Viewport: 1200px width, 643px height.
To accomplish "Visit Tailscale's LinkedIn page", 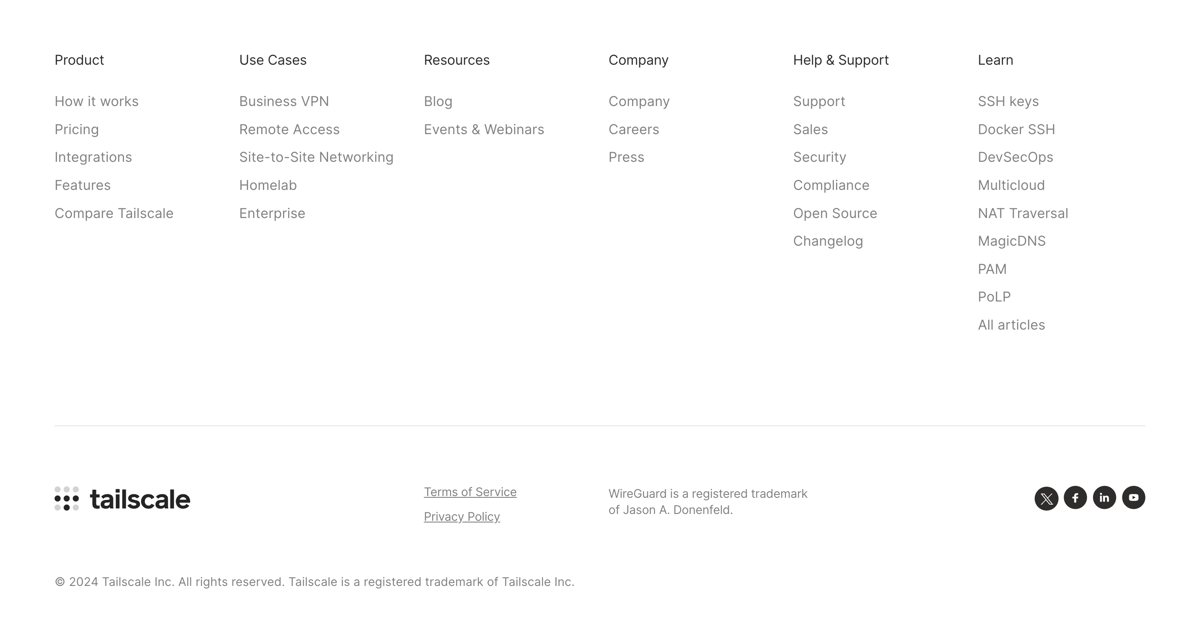I will [1104, 497].
